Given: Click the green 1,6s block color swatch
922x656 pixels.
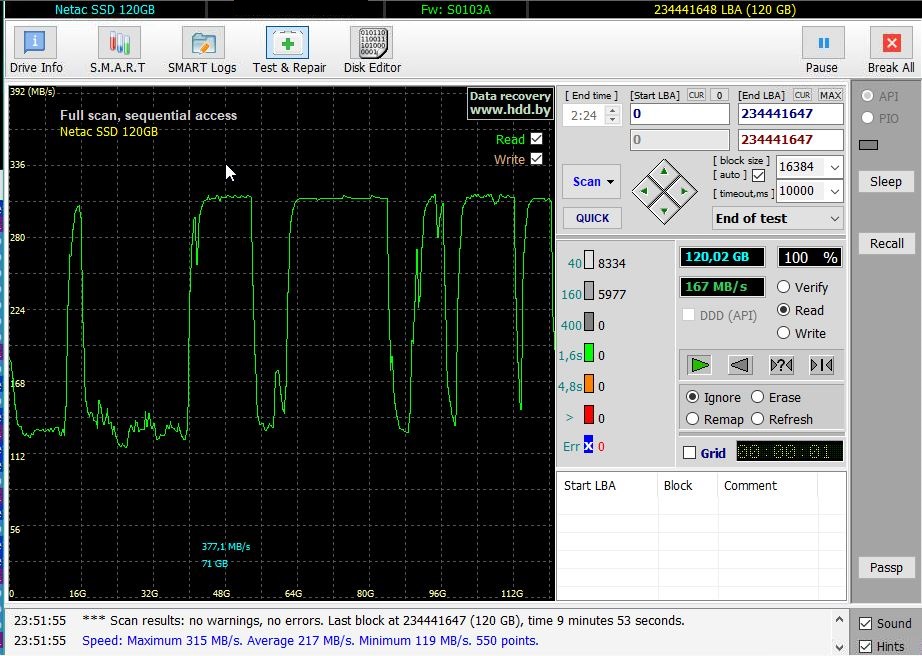Looking at the screenshot, I should point(589,355).
